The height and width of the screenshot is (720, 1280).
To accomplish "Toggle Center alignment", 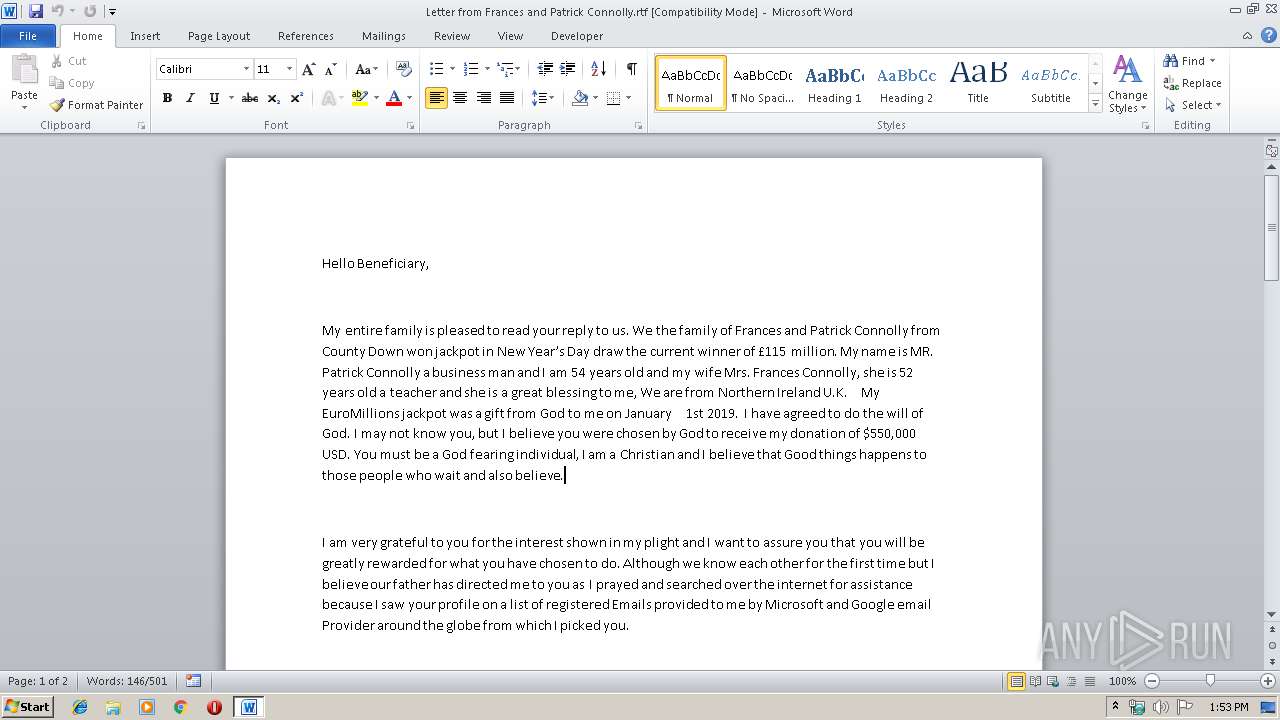I will coord(460,98).
